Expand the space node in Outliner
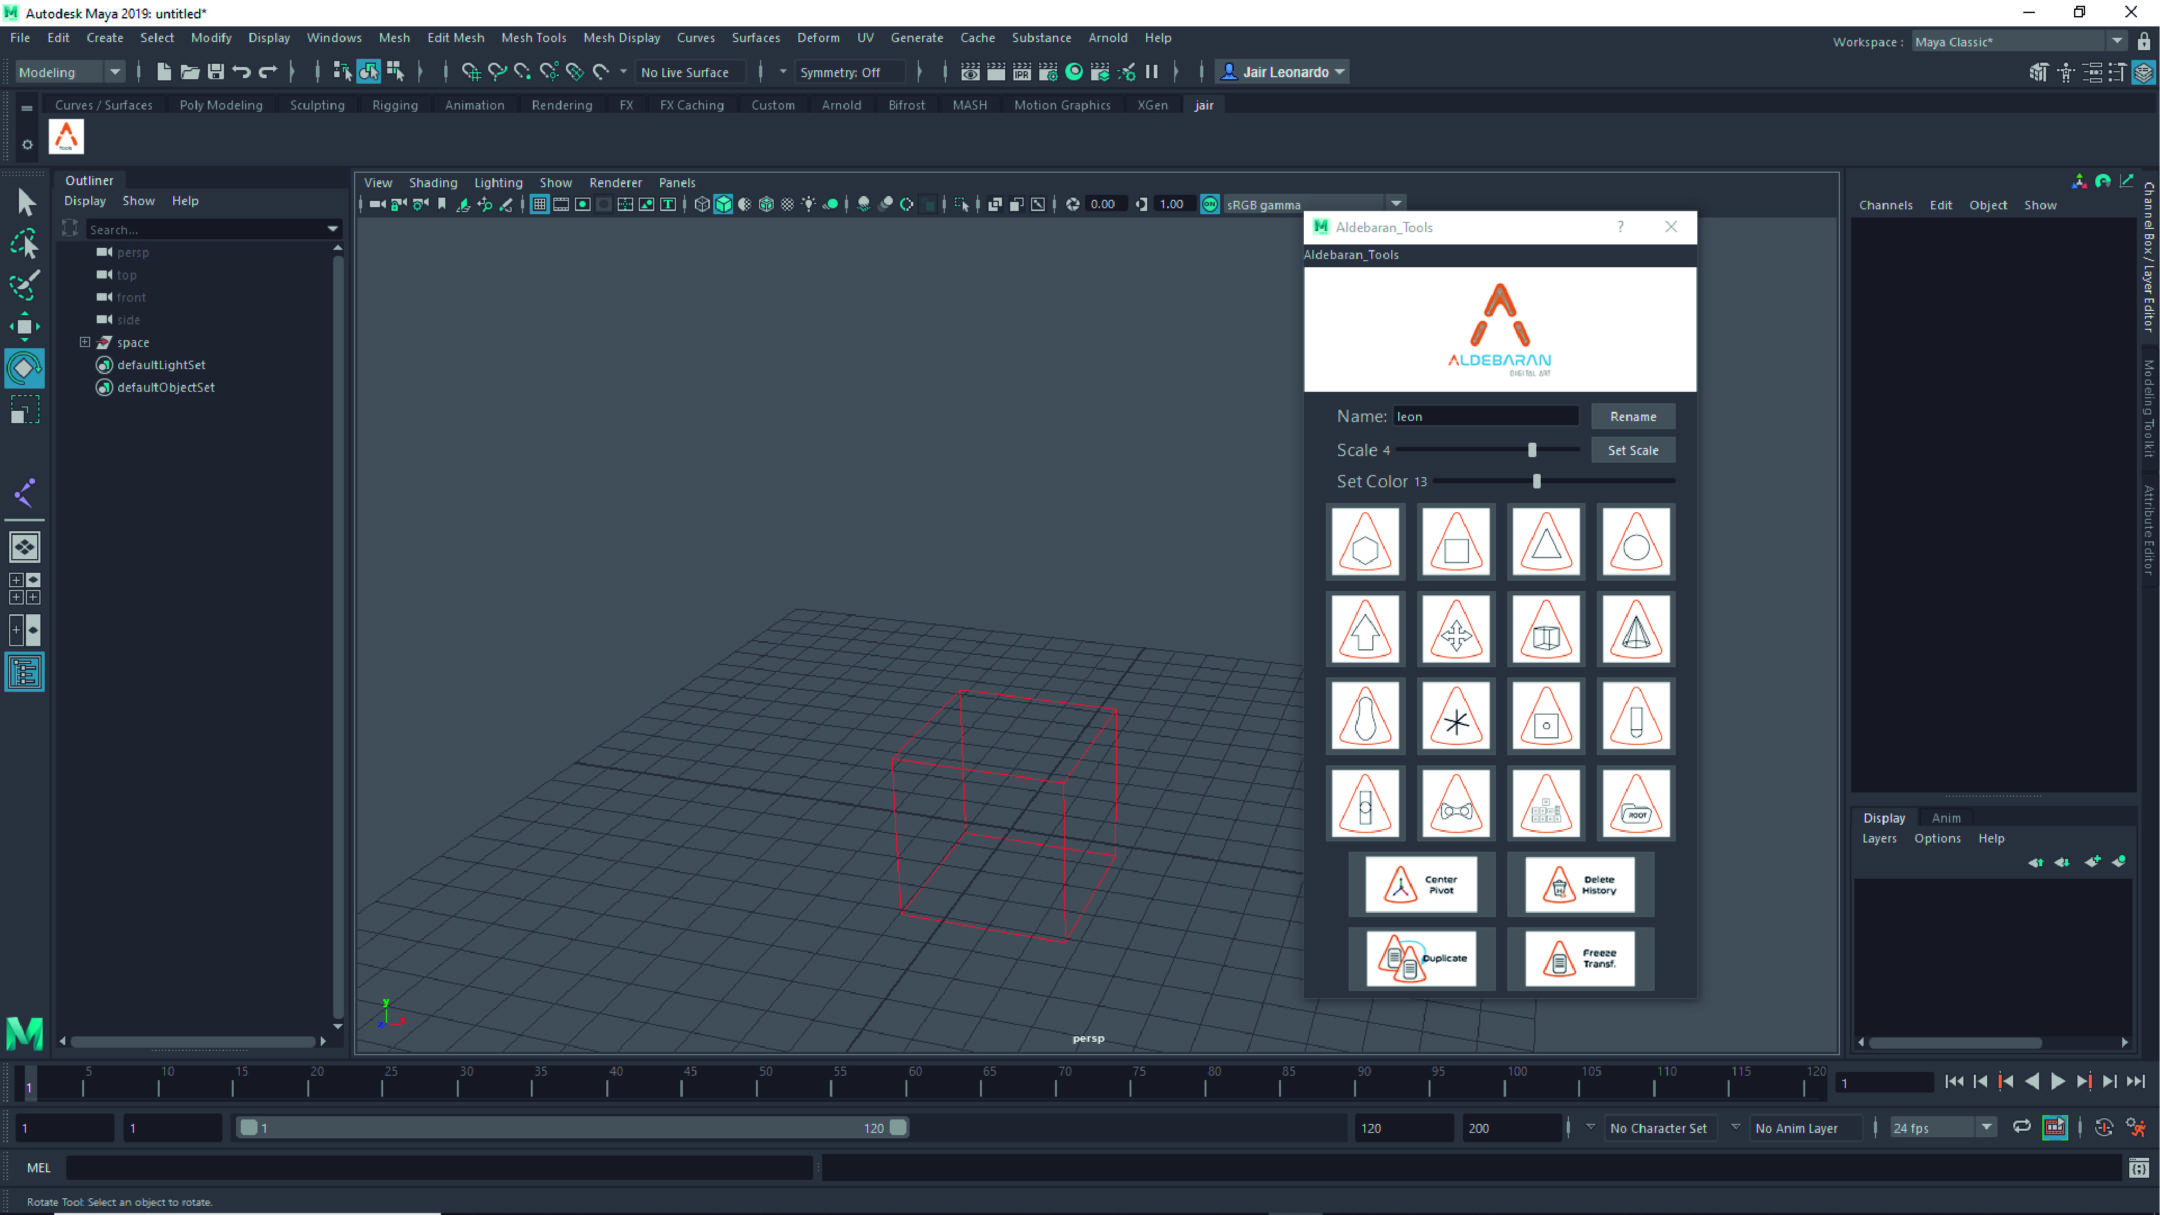 pos(85,342)
